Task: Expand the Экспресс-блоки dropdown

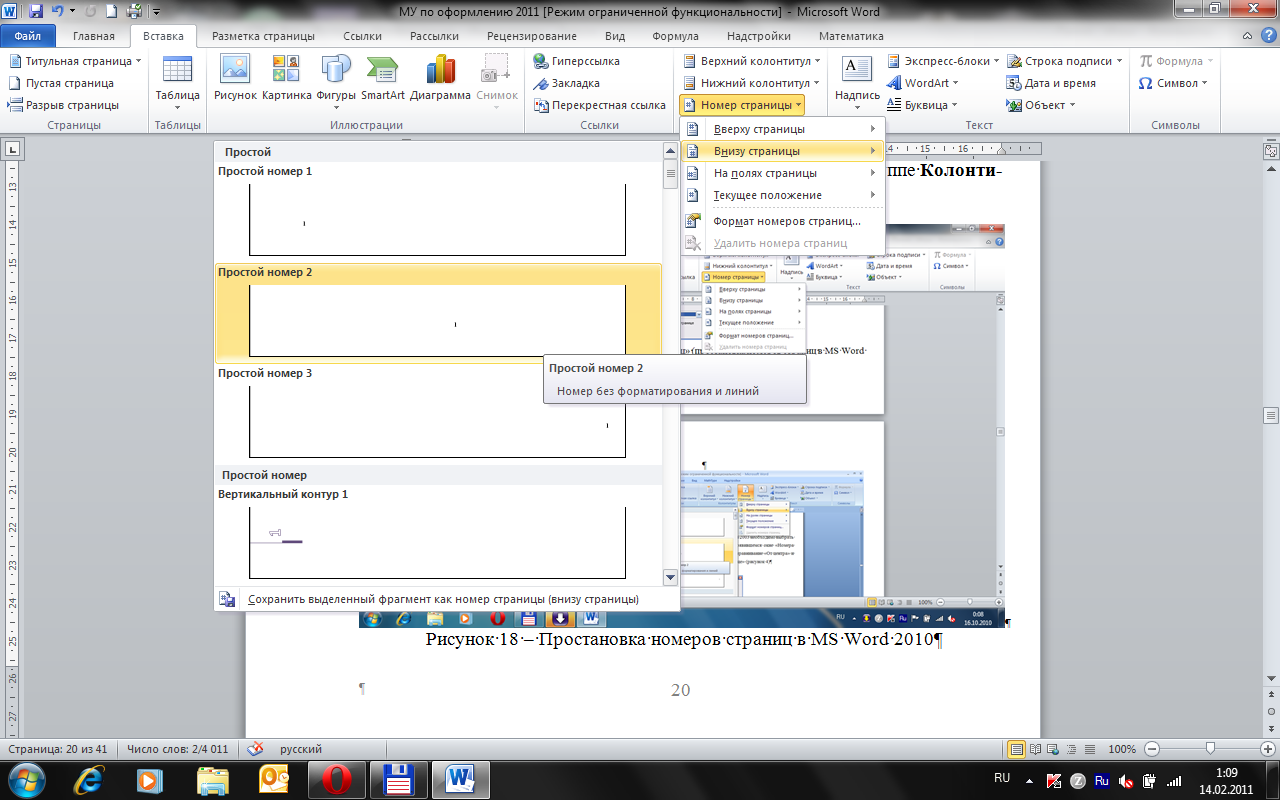Action: (x=996, y=61)
